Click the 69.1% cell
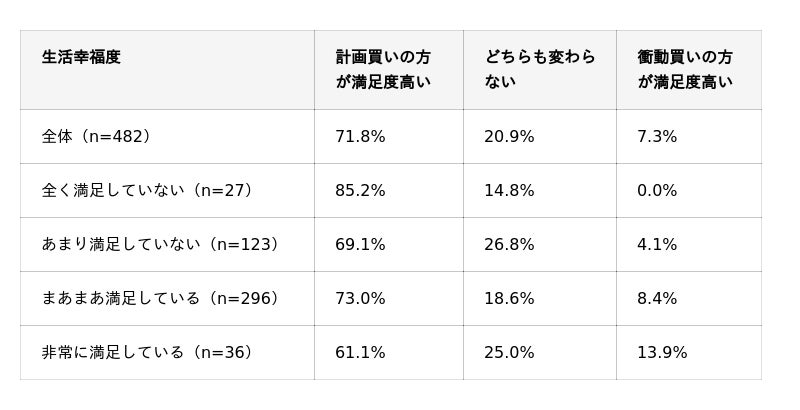800x410 pixels. pos(360,245)
